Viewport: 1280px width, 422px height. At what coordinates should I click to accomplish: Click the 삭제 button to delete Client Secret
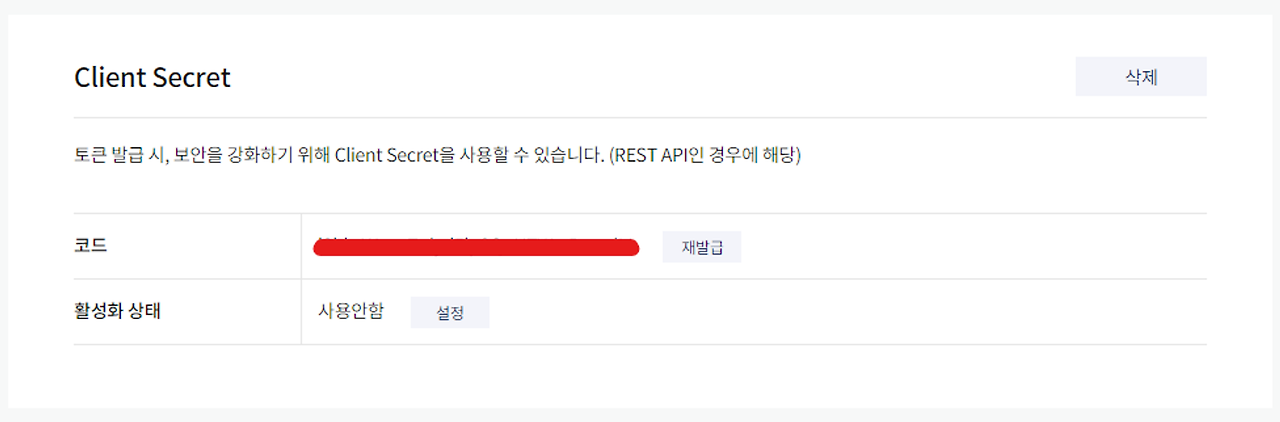[1141, 77]
